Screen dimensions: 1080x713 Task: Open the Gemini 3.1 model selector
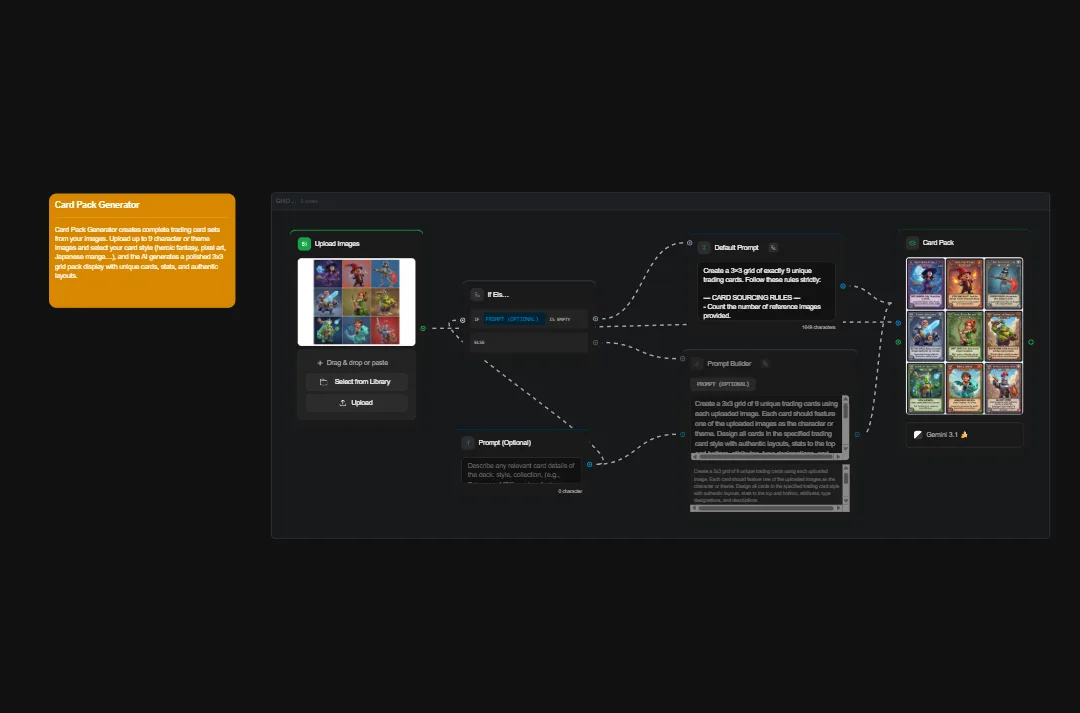(963, 435)
